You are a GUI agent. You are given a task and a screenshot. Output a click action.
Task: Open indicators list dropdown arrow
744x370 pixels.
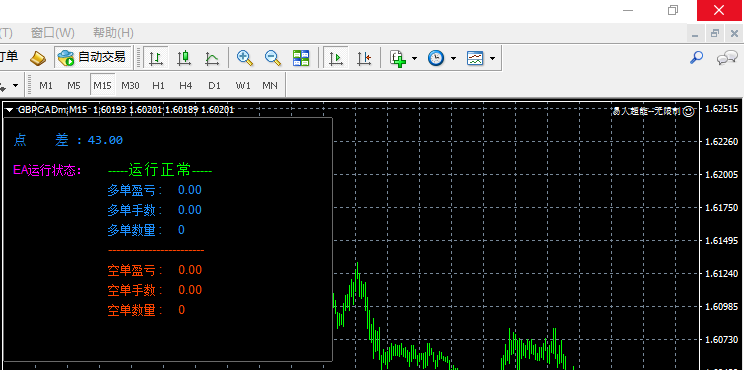tap(415, 58)
